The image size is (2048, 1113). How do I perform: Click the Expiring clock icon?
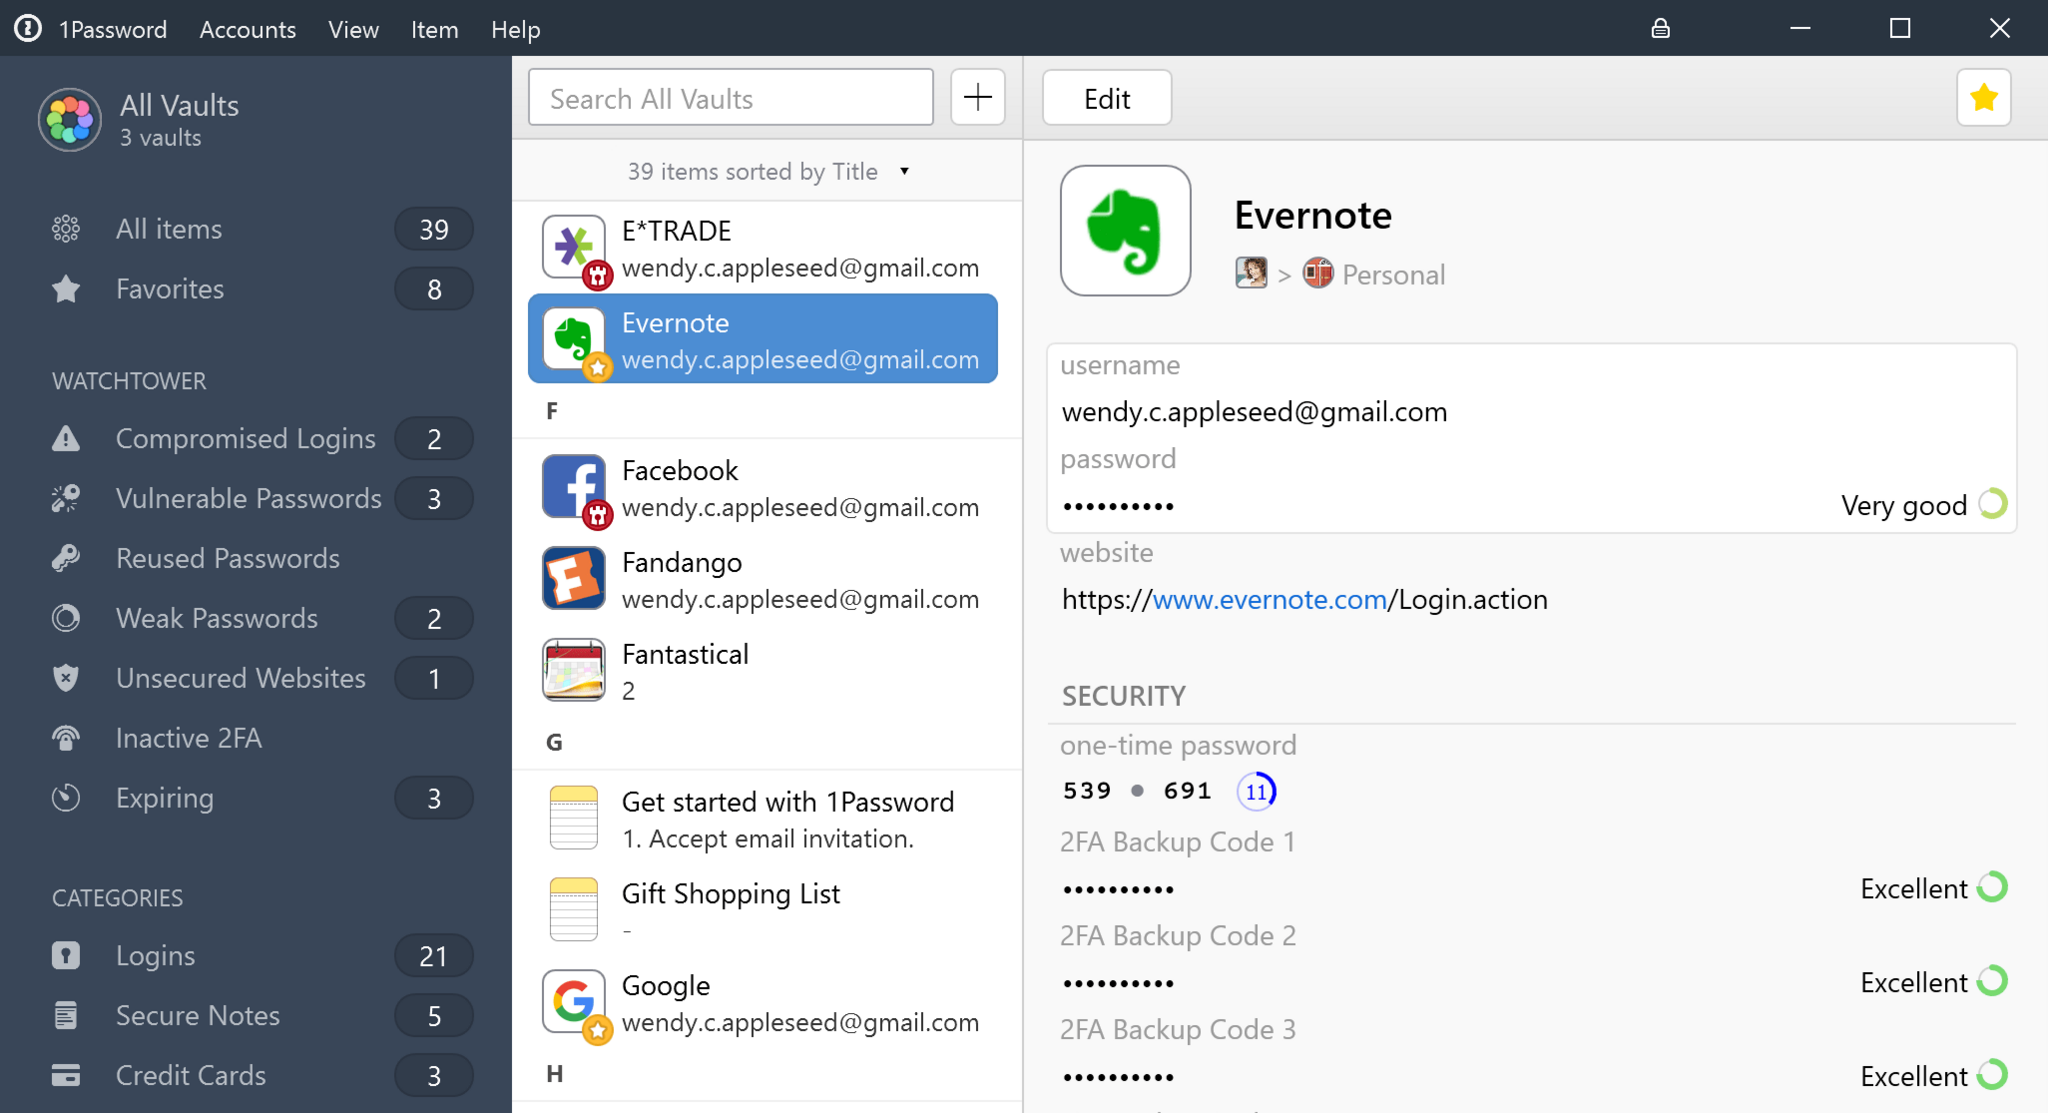pyautogui.click(x=66, y=798)
